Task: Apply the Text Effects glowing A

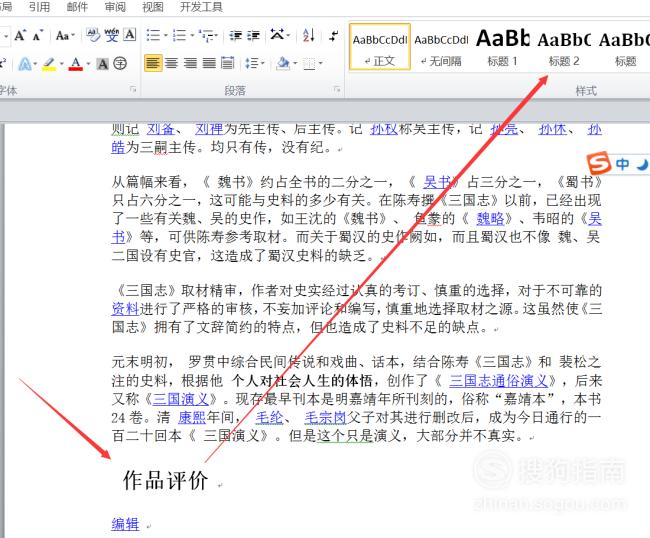Action: pos(25,64)
